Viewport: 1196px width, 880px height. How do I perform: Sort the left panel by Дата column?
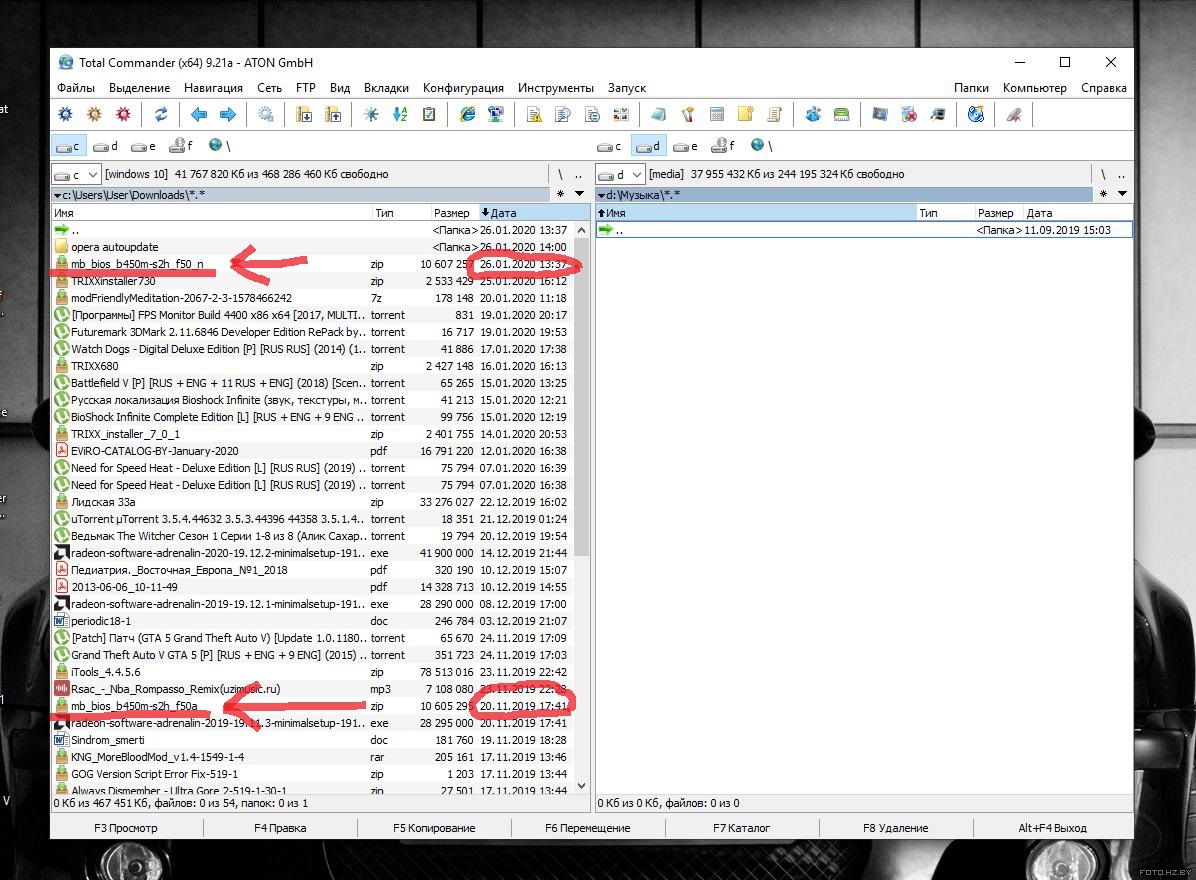pos(533,213)
